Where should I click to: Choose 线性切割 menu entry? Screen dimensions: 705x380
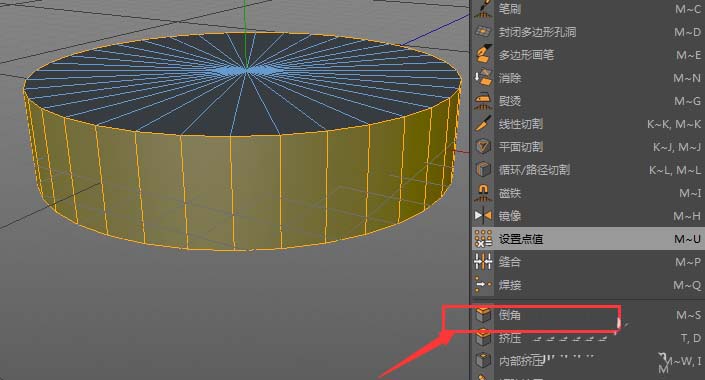coord(588,124)
